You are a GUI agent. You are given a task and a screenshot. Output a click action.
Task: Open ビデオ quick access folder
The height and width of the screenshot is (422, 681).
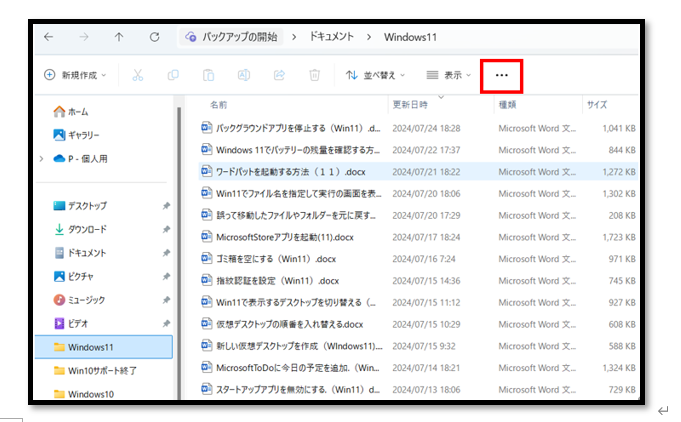click(x=71, y=323)
